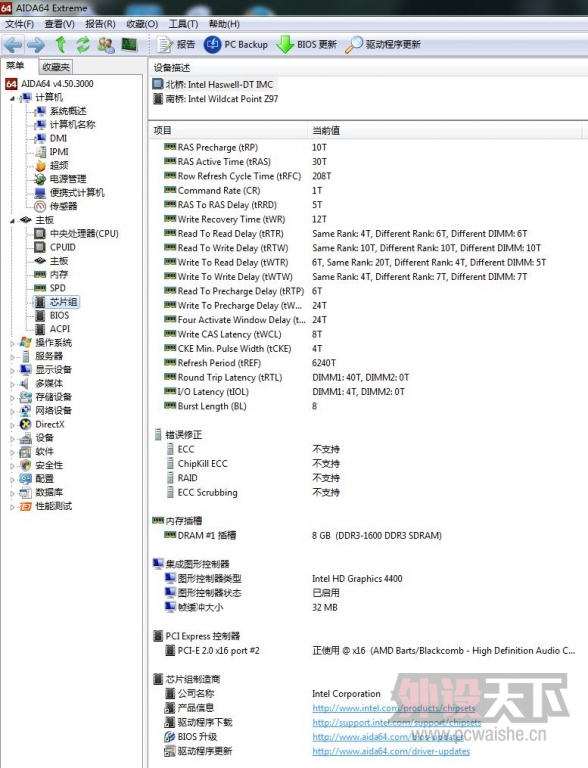
Task: Expand the 显示设备 tree node
Action: coord(12,370)
